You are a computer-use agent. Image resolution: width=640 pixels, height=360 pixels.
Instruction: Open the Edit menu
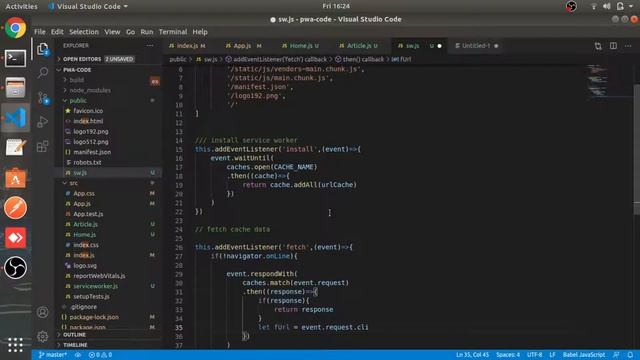(57, 32)
